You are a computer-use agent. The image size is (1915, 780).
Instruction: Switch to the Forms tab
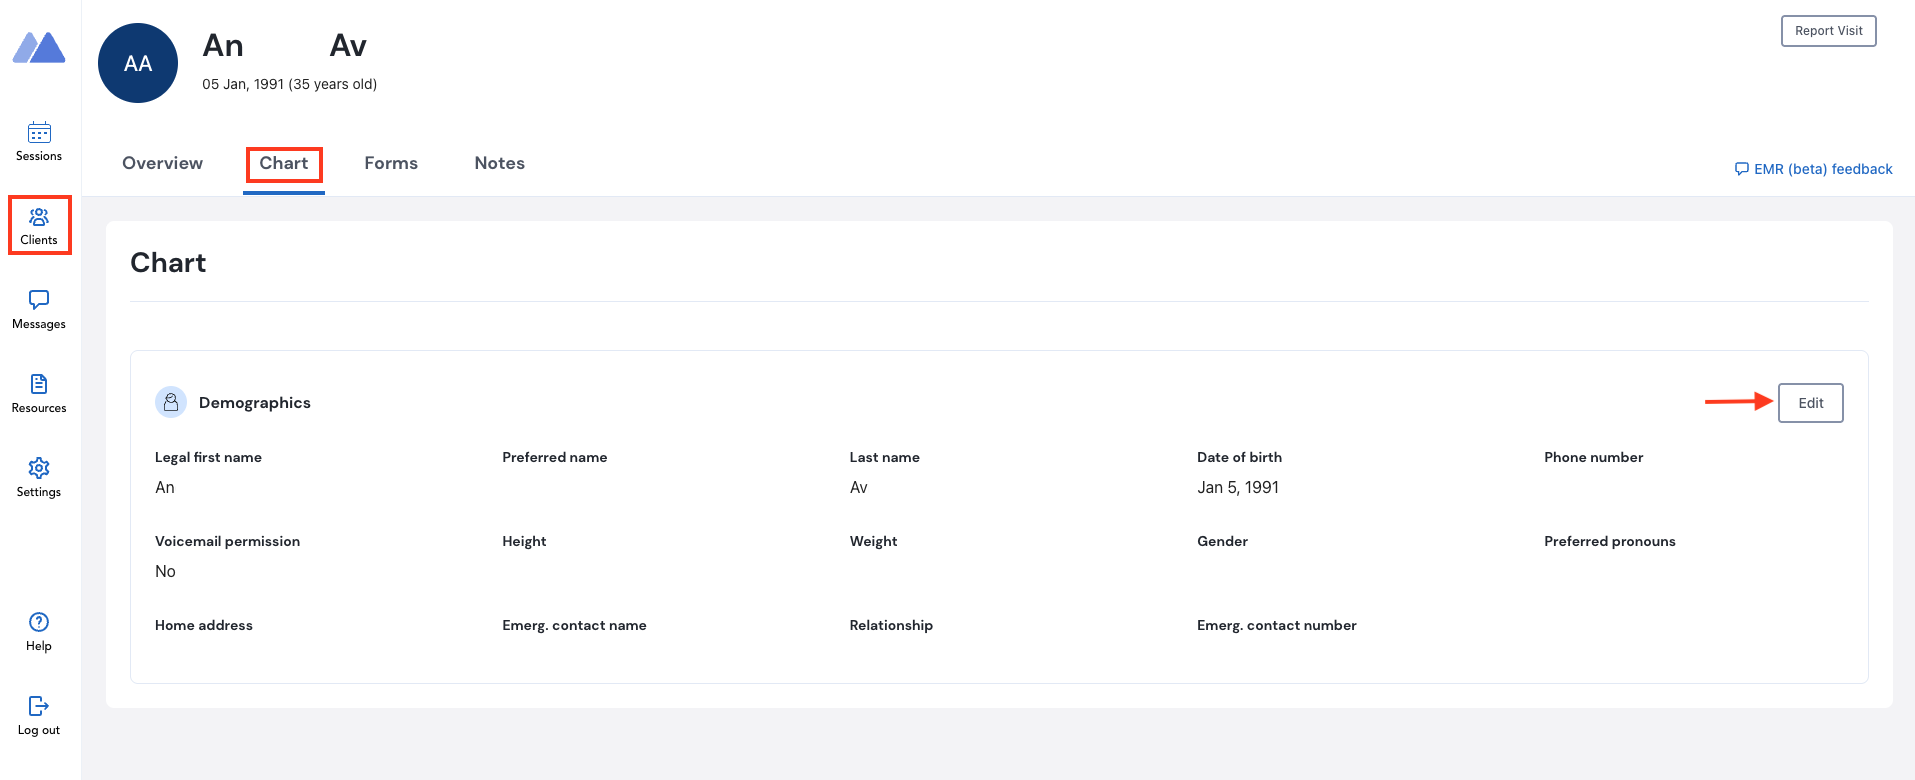pyautogui.click(x=391, y=163)
